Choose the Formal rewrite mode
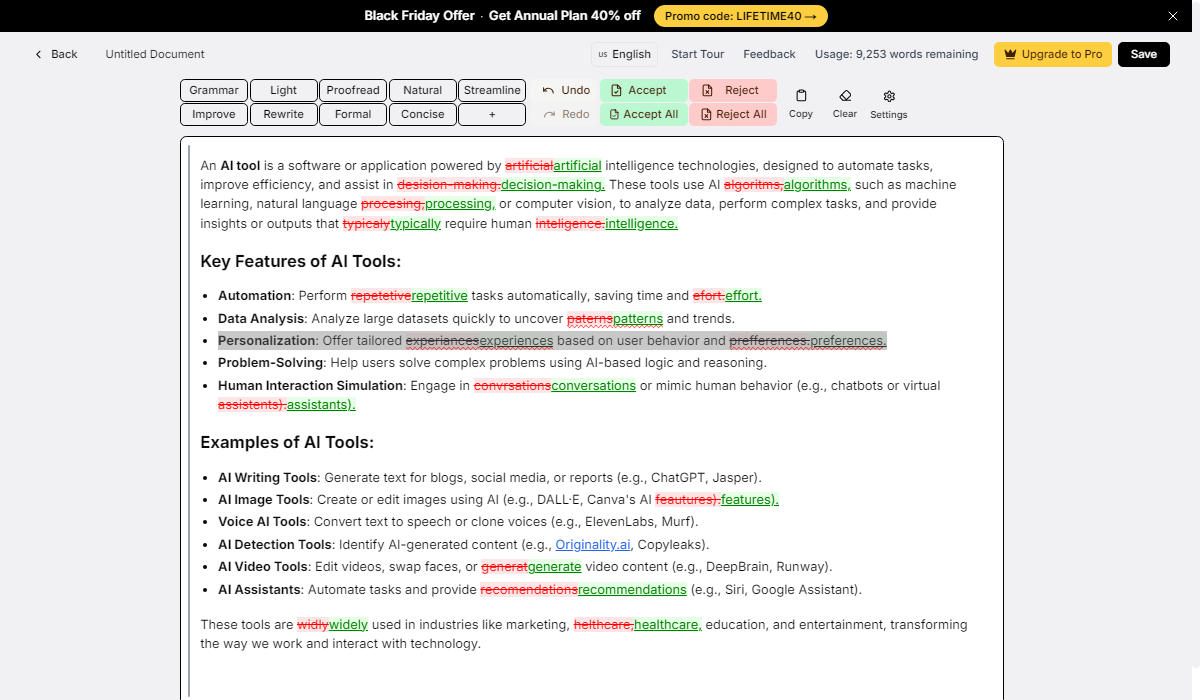This screenshot has width=1200, height=700. 353,114
